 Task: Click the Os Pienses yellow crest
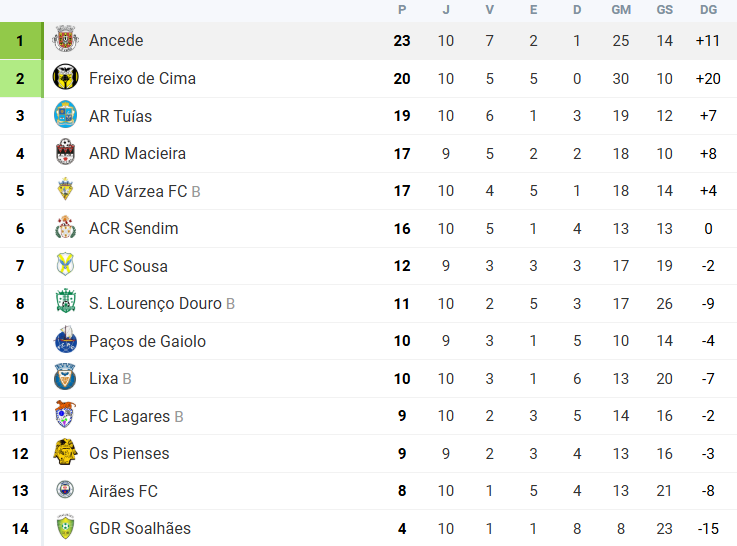pos(65,452)
